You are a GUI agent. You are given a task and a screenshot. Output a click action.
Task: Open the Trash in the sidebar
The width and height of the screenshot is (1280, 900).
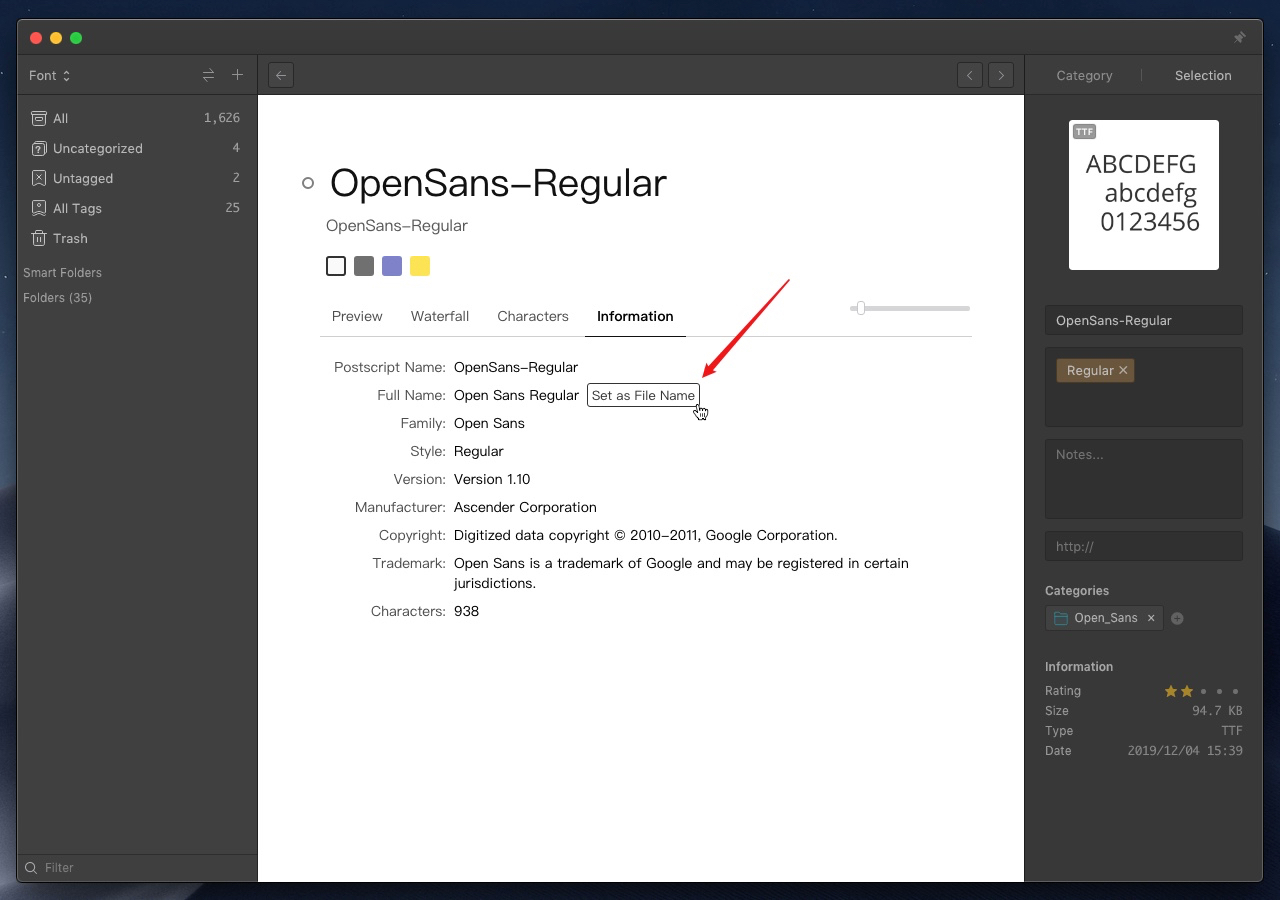pos(137,238)
